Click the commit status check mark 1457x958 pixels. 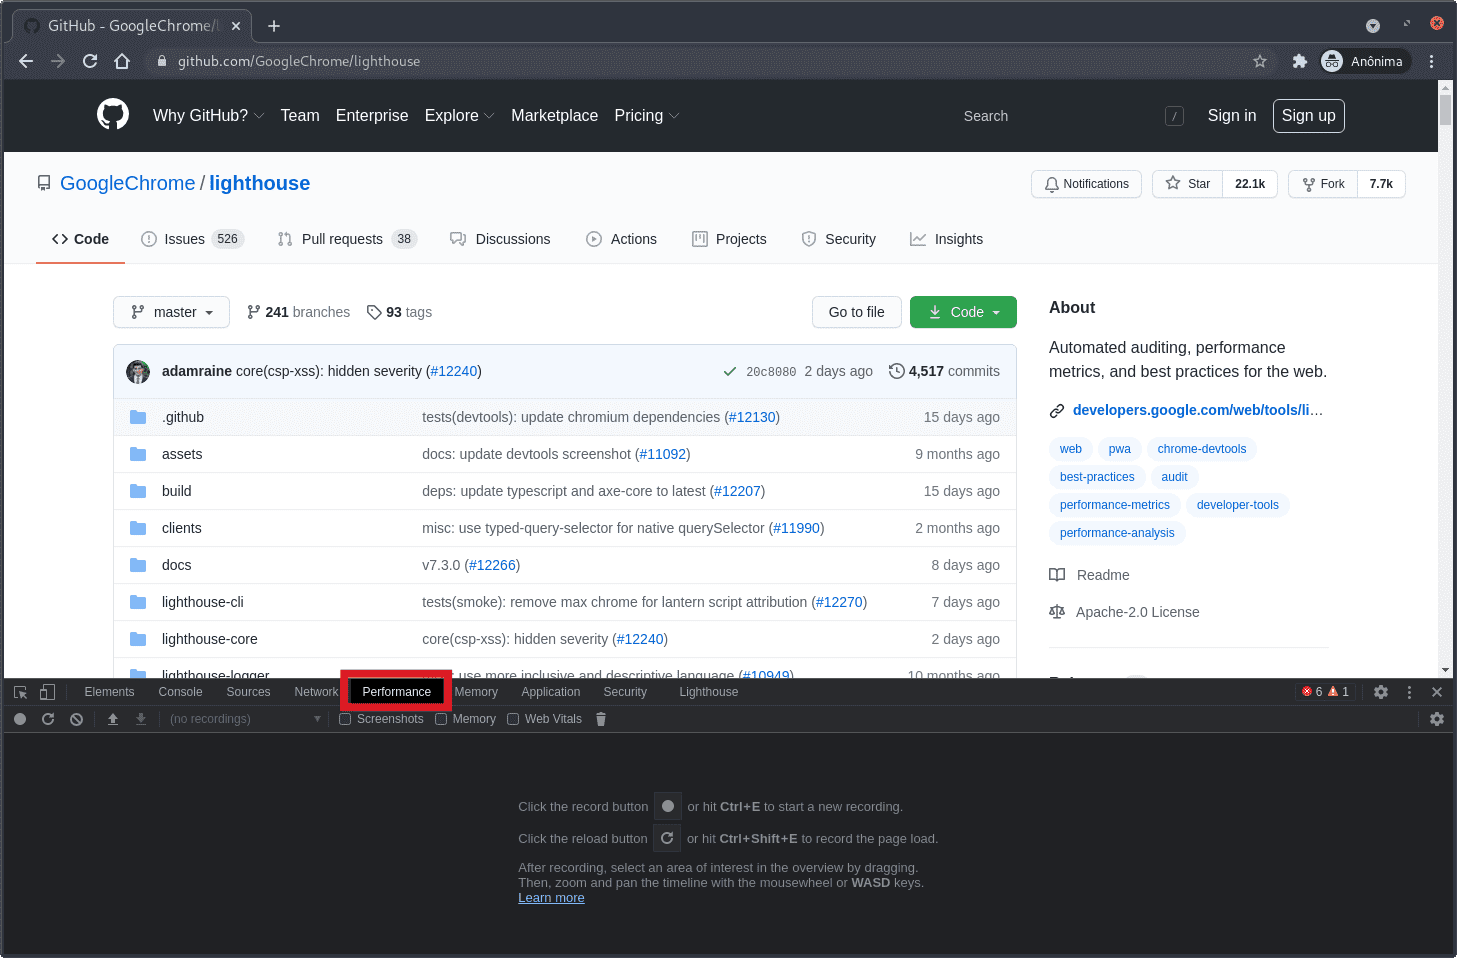click(730, 372)
